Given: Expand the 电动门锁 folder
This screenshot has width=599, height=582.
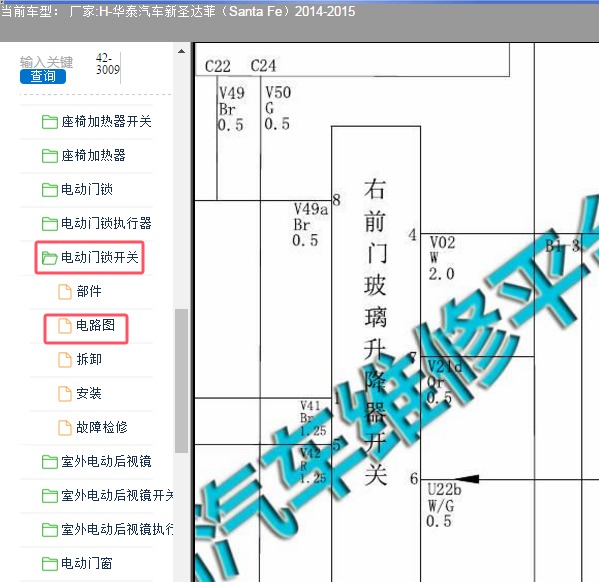Looking at the screenshot, I should [77, 190].
